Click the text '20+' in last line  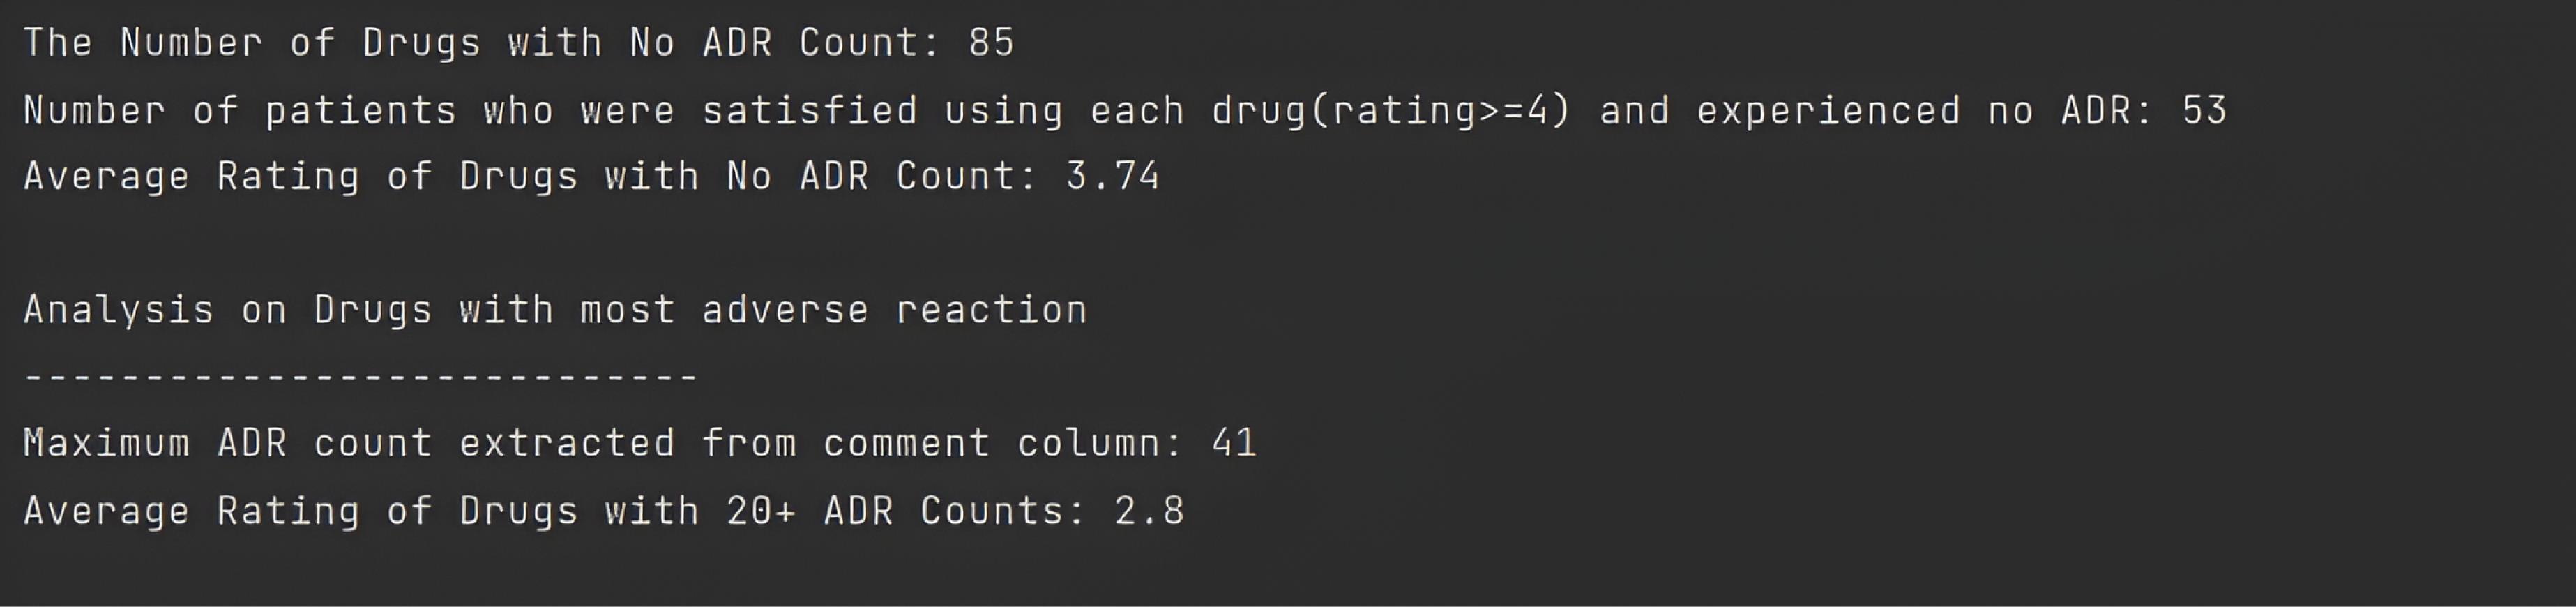click(761, 511)
